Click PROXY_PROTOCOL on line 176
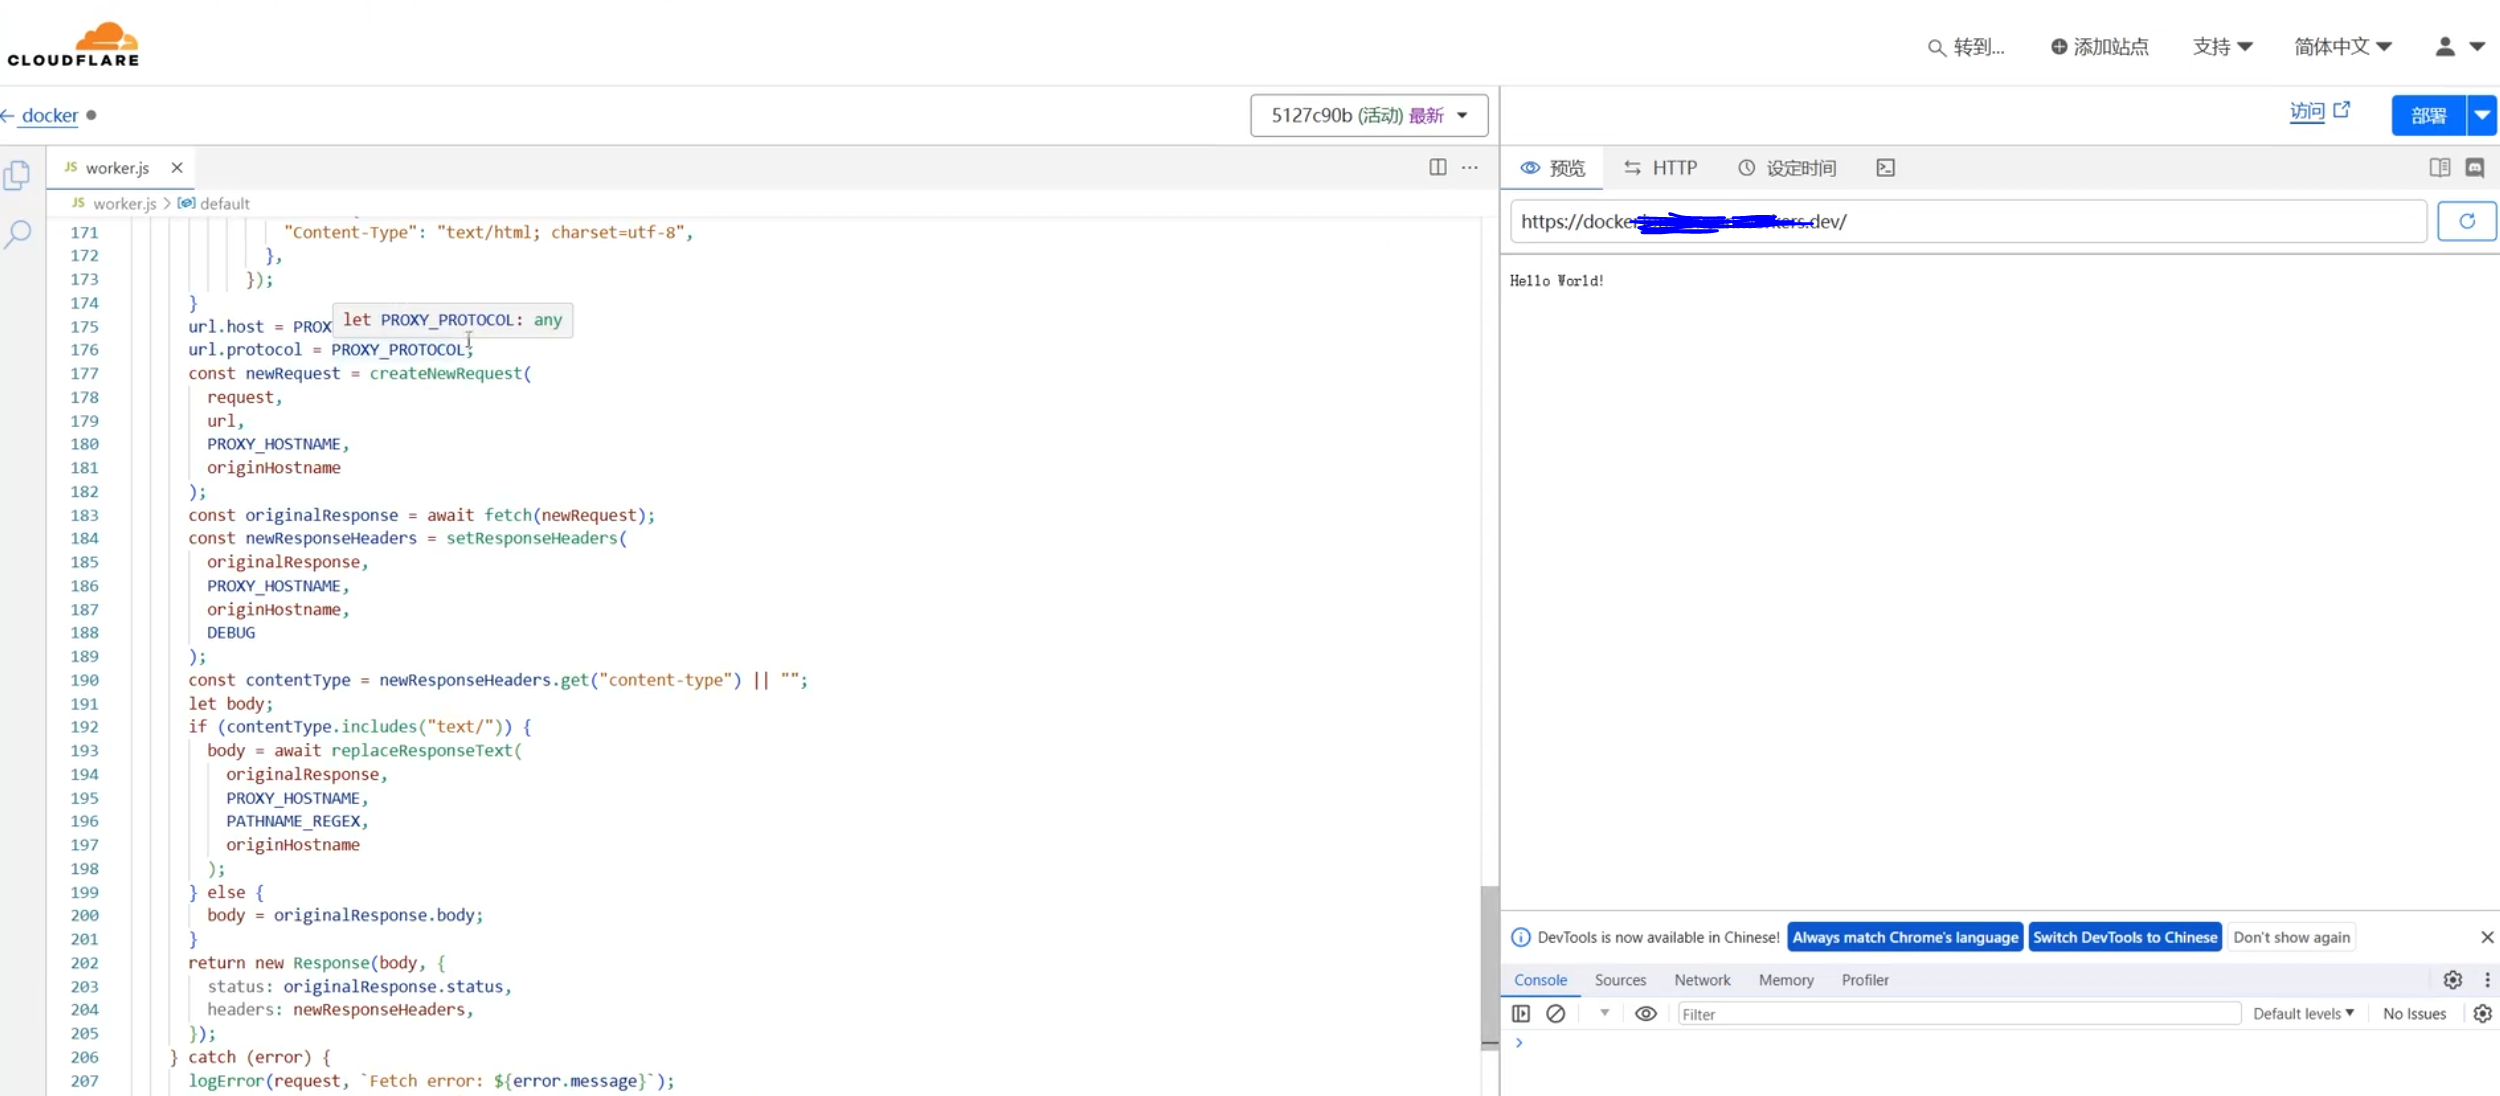 coord(398,350)
